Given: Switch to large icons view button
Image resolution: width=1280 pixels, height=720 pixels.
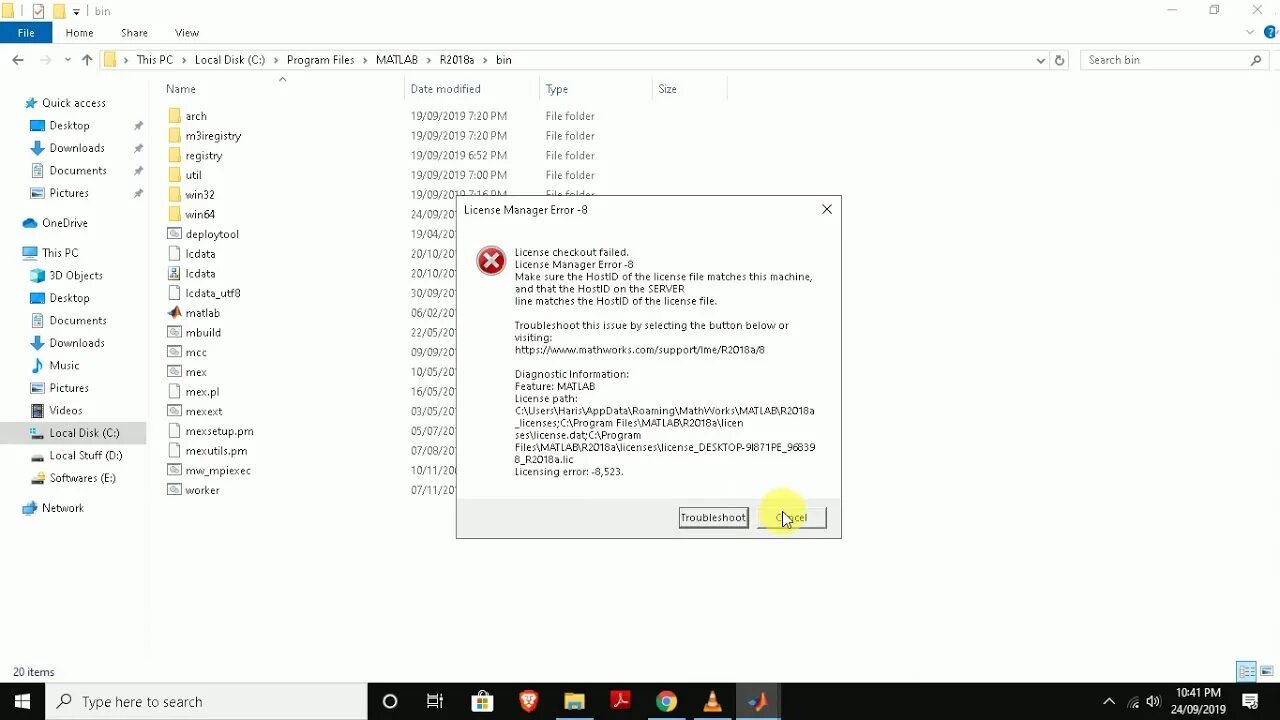Looking at the screenshot, I should click(x=1267, y=671).
